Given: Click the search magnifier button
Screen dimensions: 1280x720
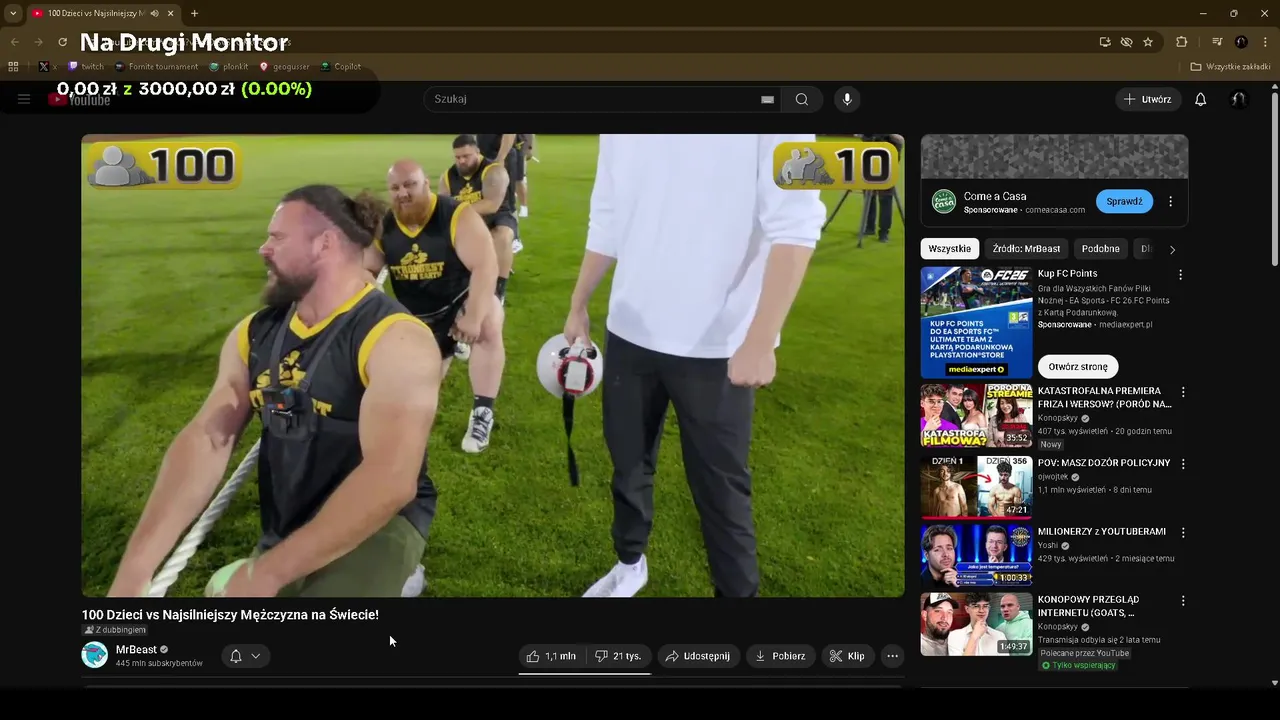Looking at the screenshot, I should 802,99.
